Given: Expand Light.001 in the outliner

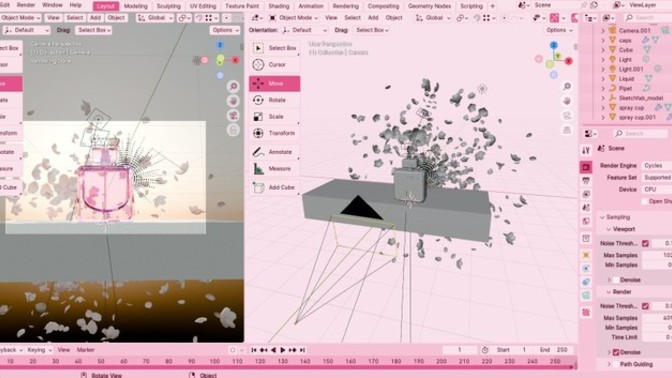Looking at the screenshot, I should (603, 69).
